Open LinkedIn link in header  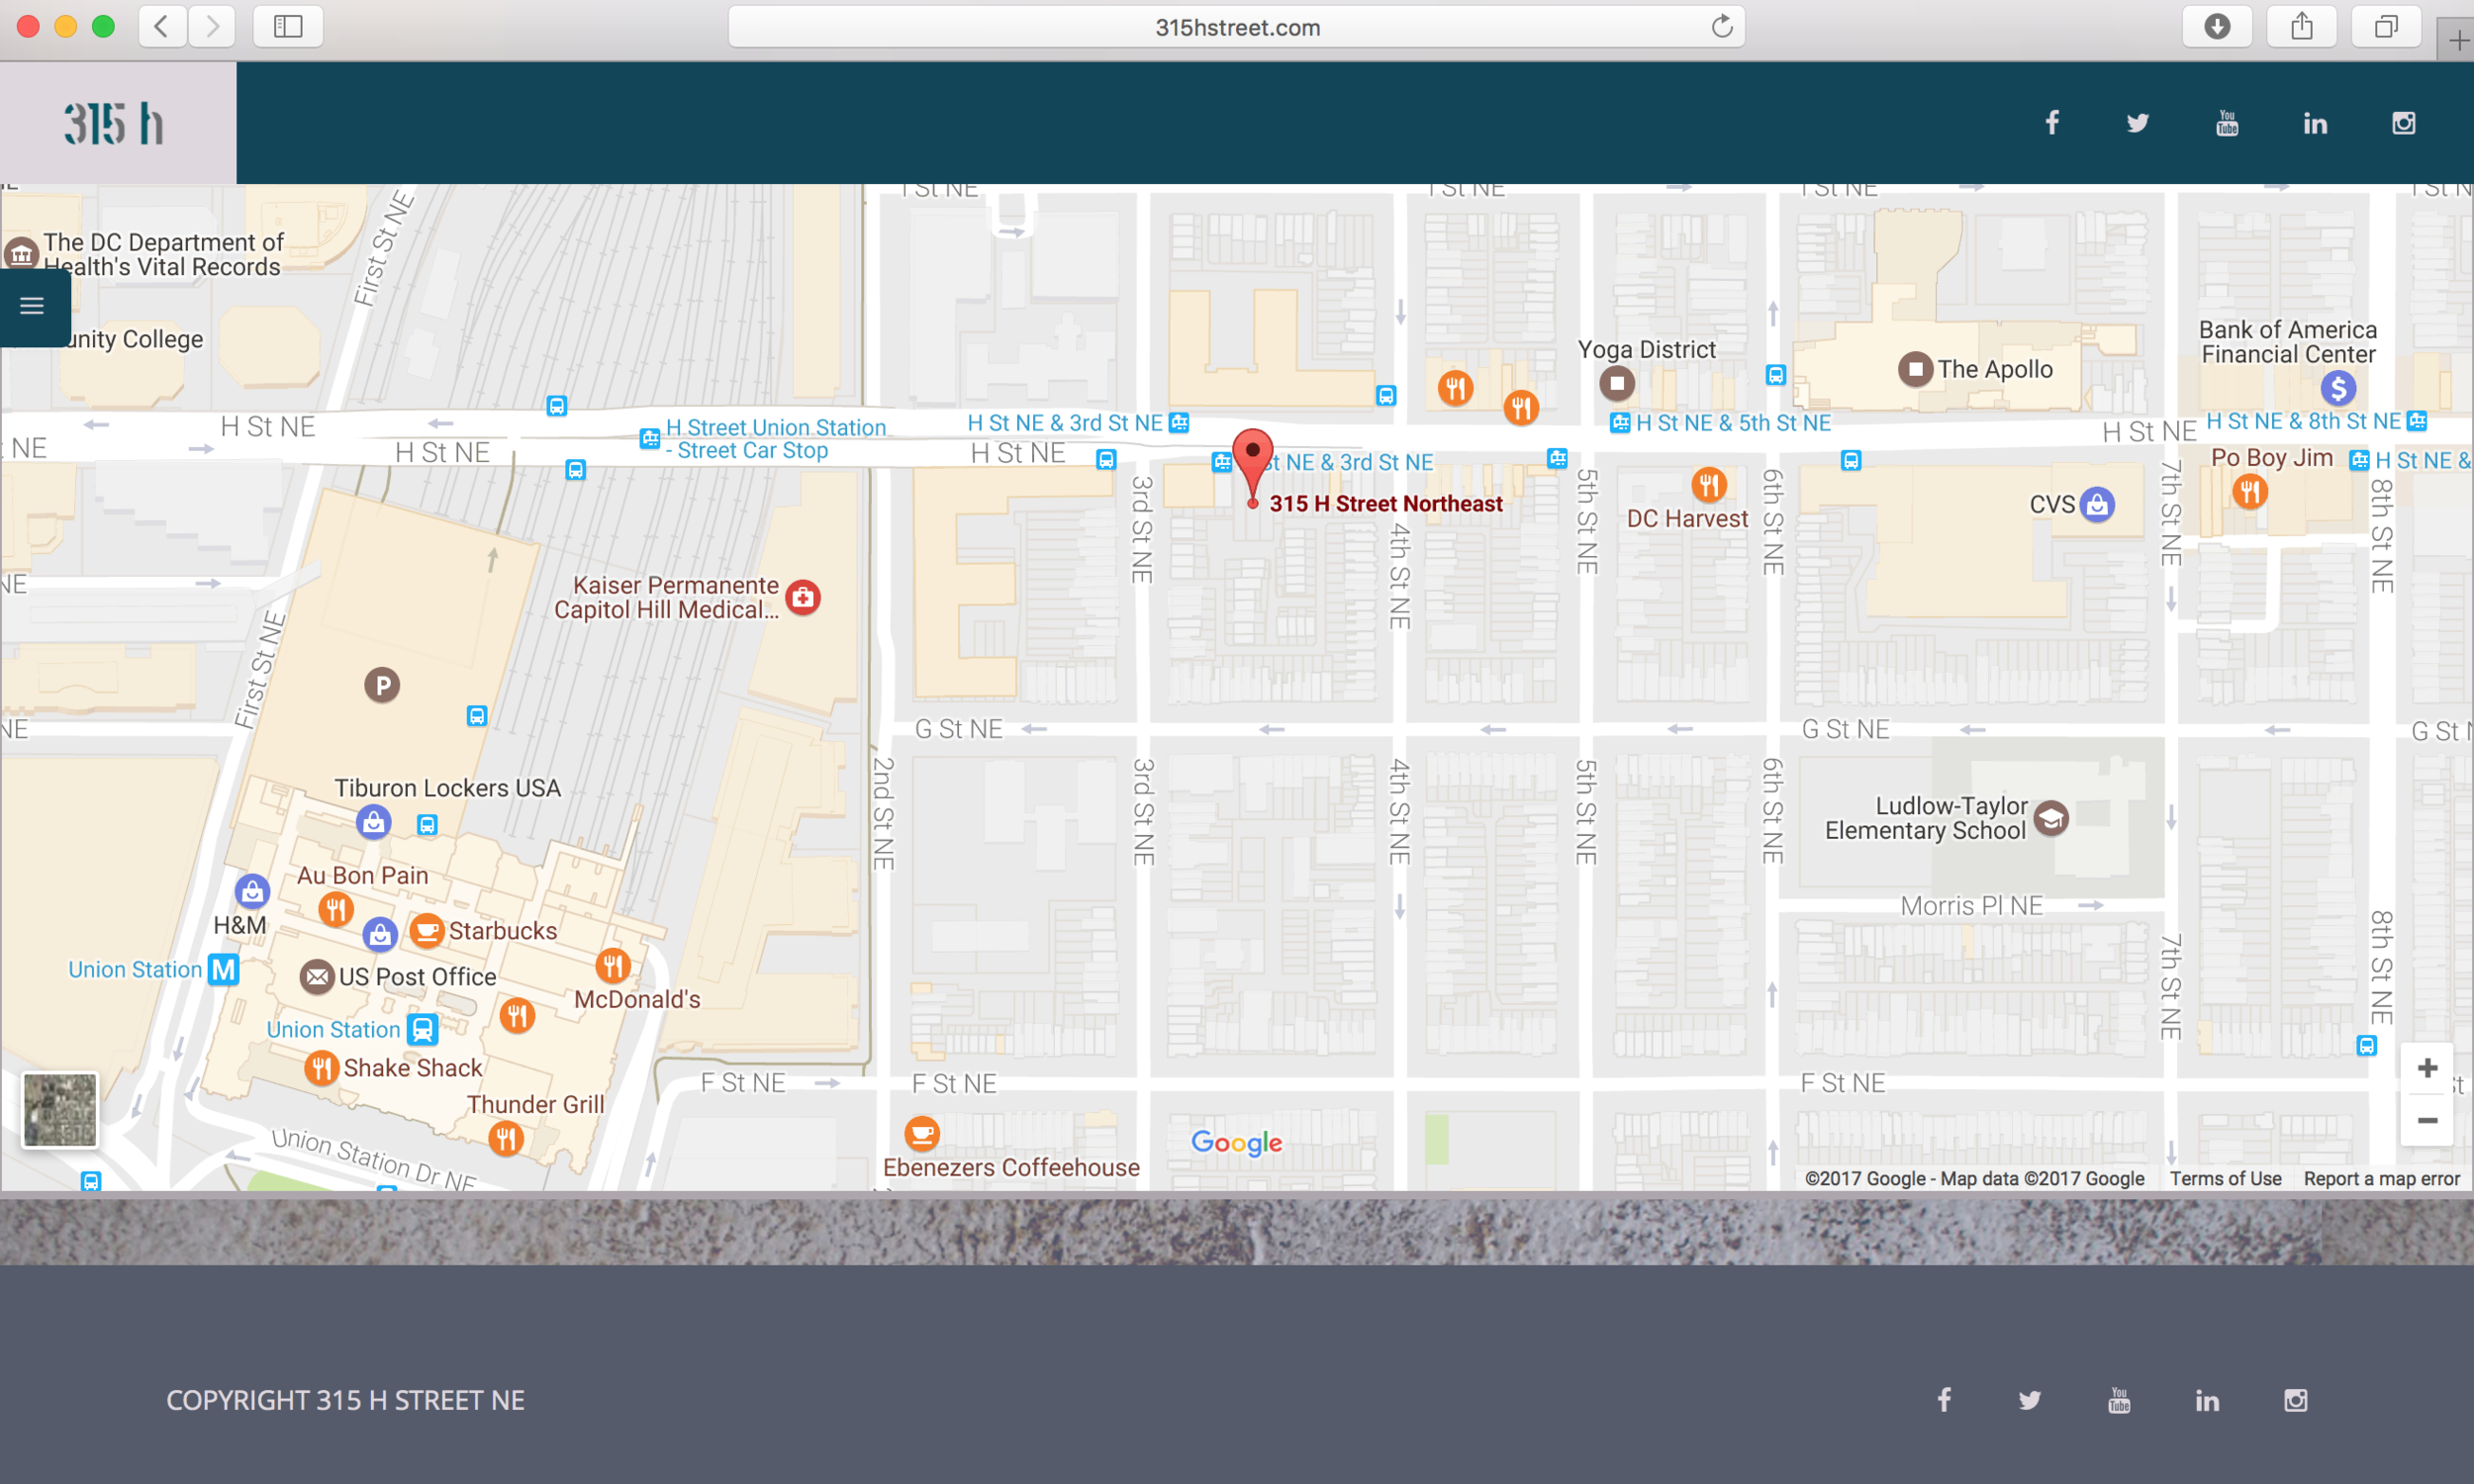click(x=2315, y=123)
